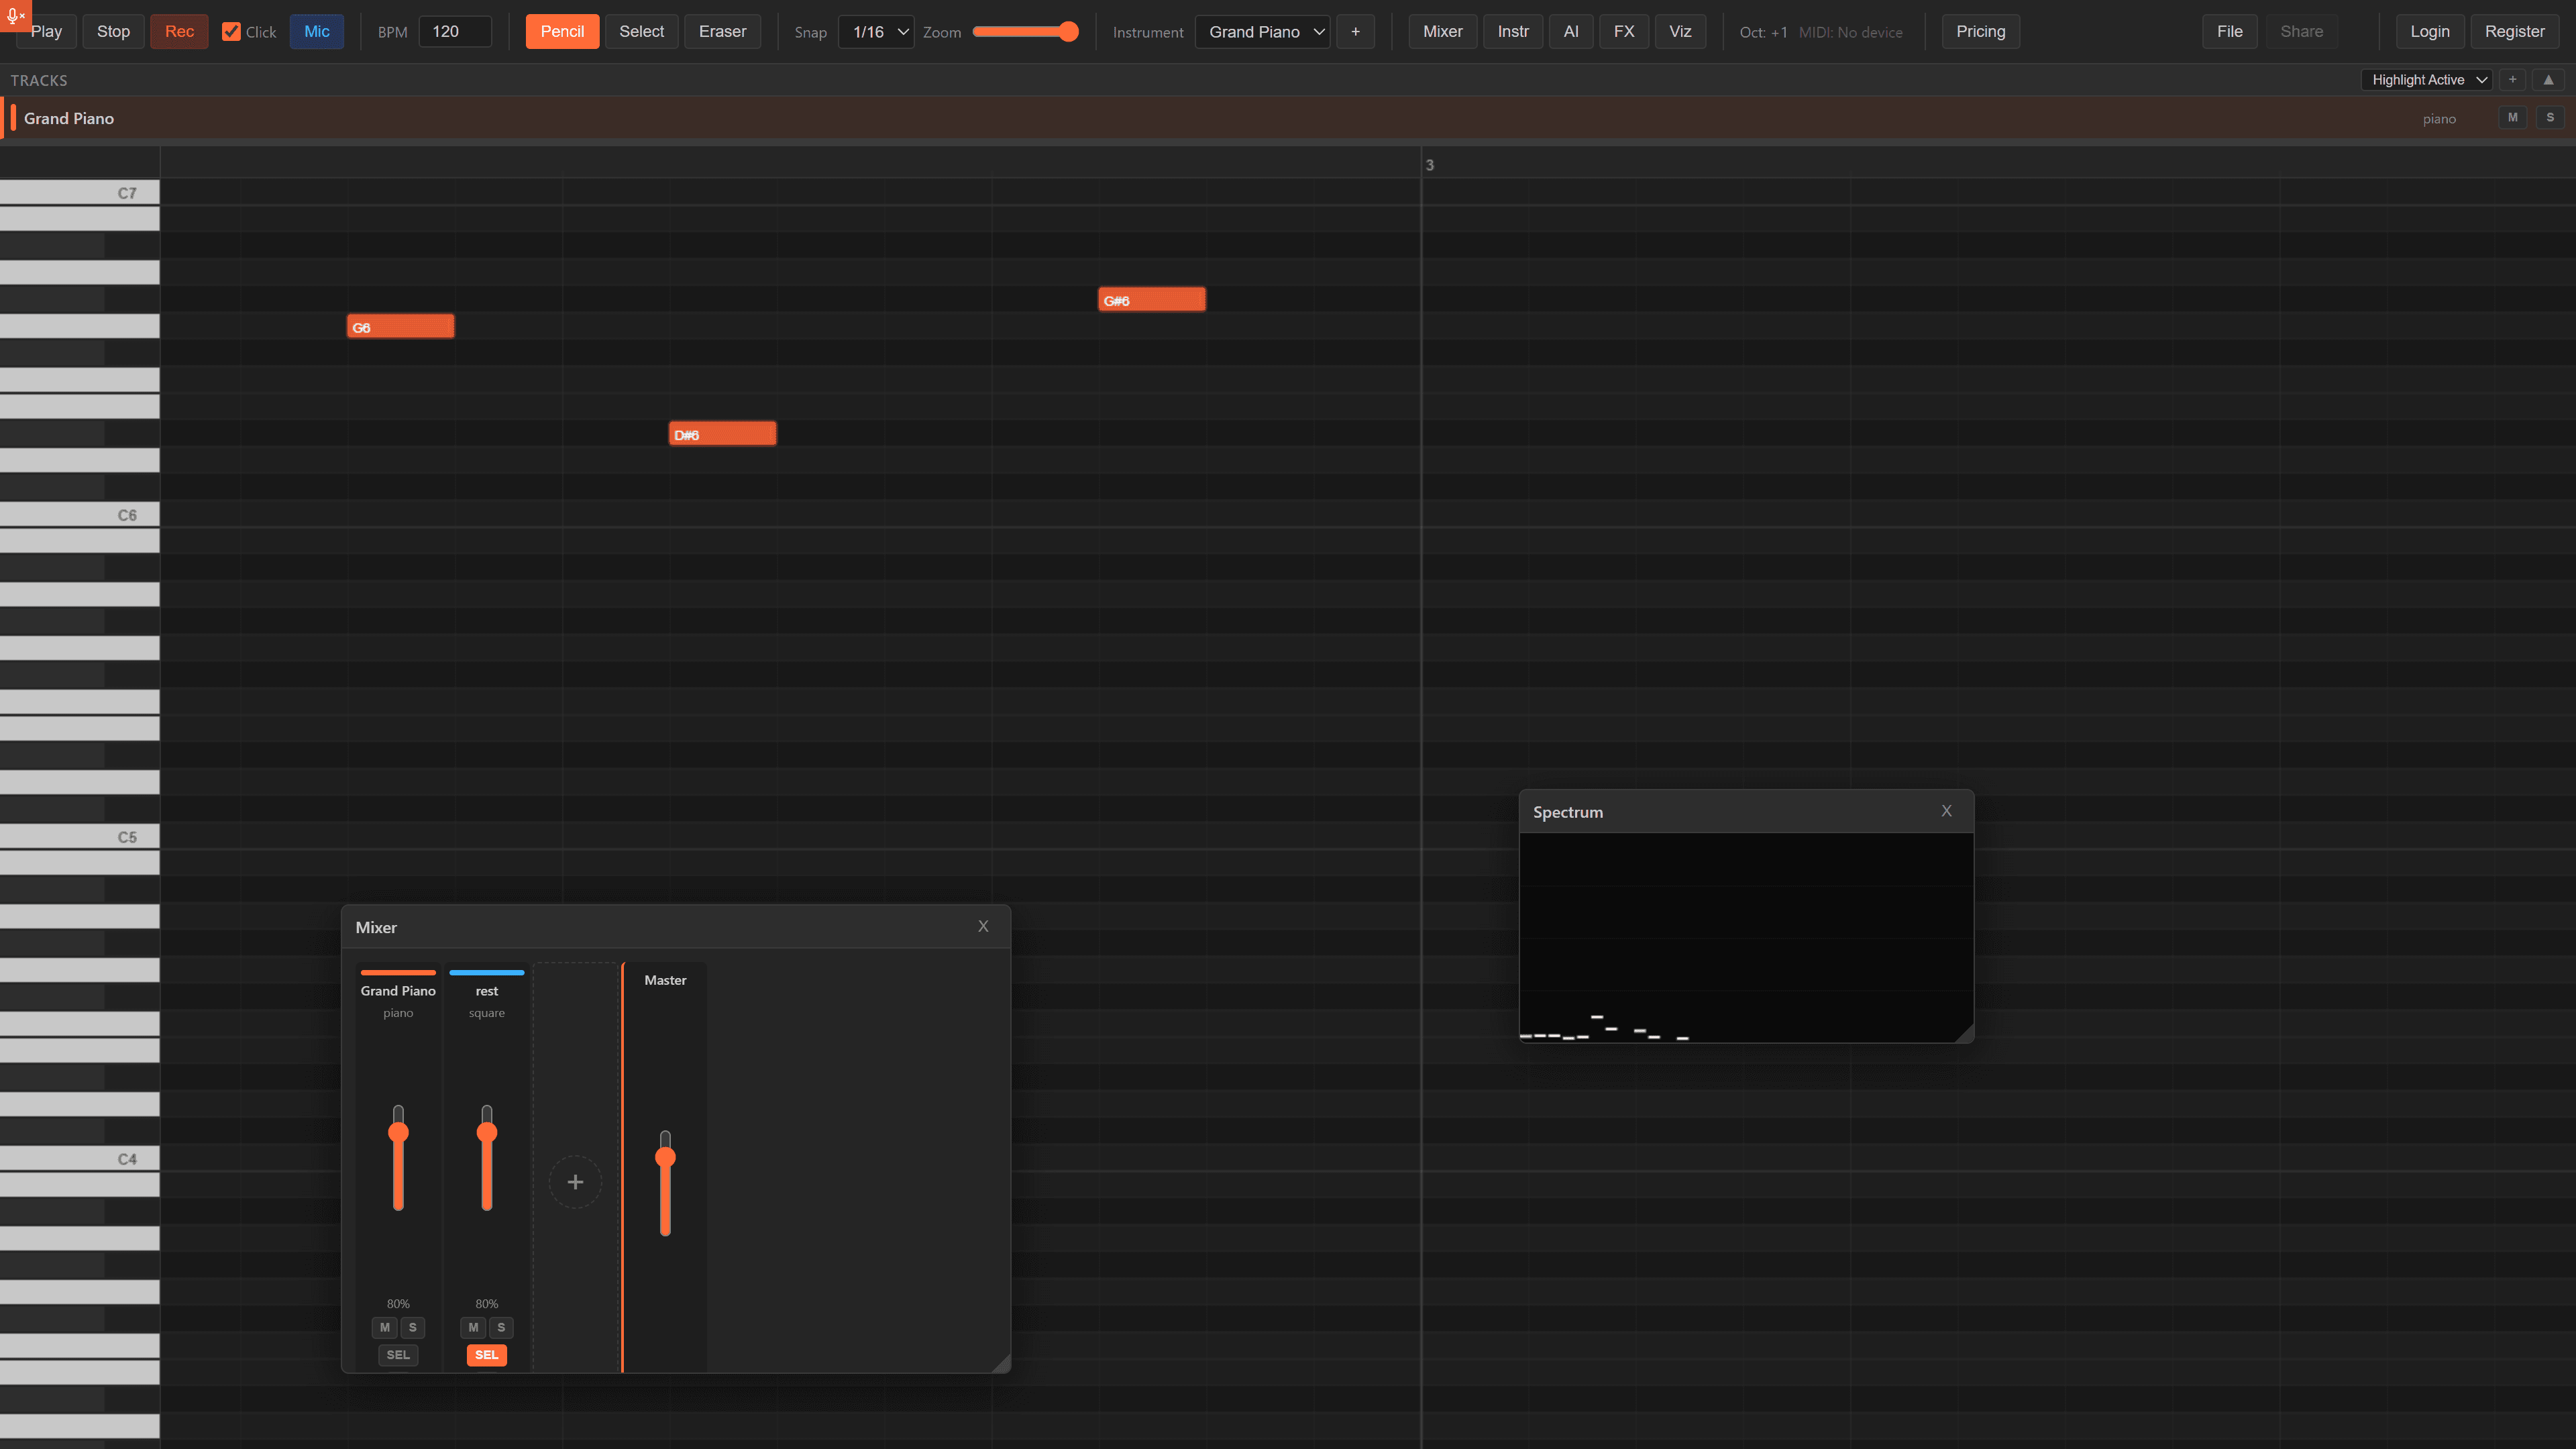Screen dimensions: 2576x1449
Task: Add a new channel in the Mixer
Action: tap(575, 1181)
